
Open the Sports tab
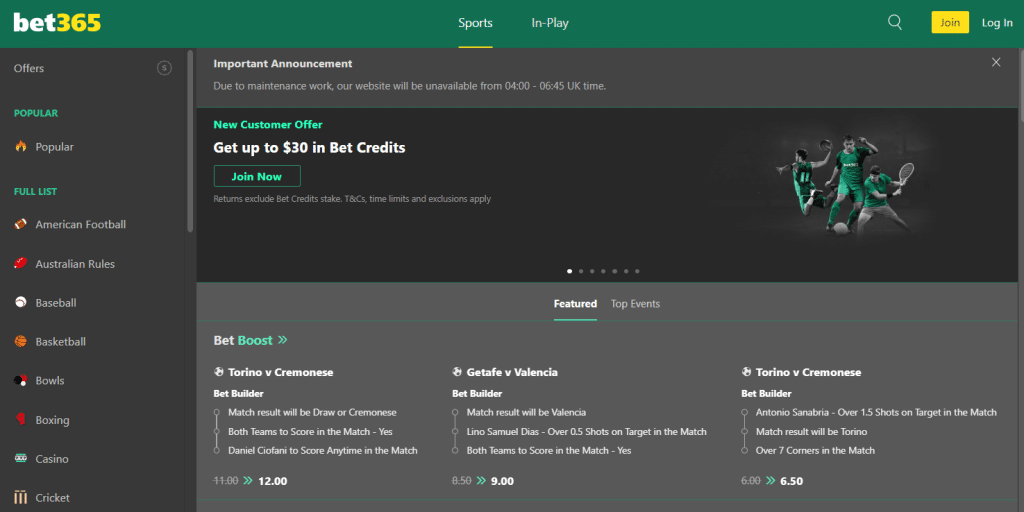[475, 23]
